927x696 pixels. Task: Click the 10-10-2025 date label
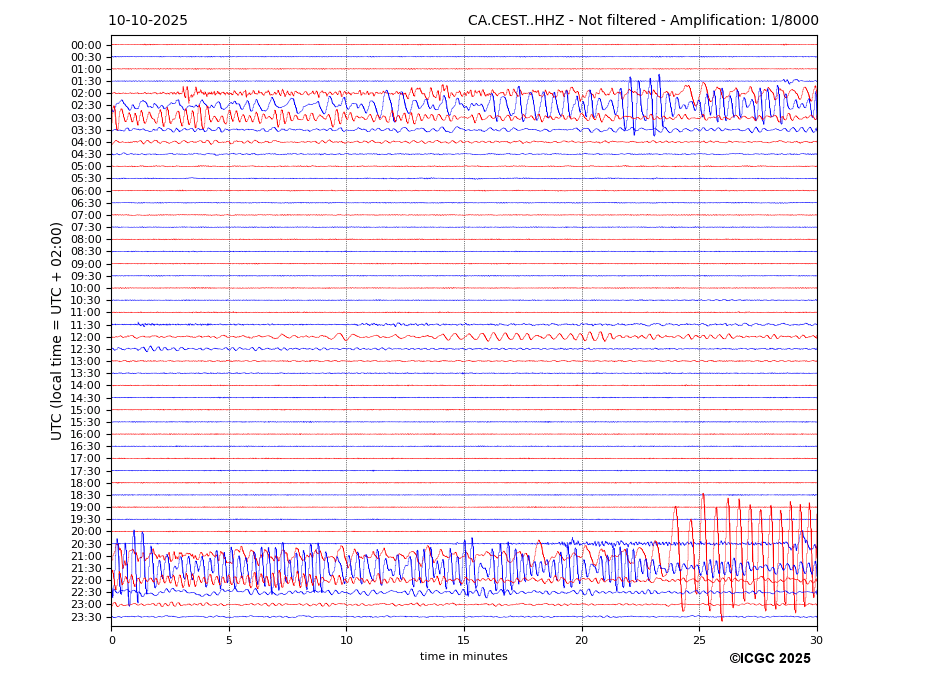pos(148,21)
